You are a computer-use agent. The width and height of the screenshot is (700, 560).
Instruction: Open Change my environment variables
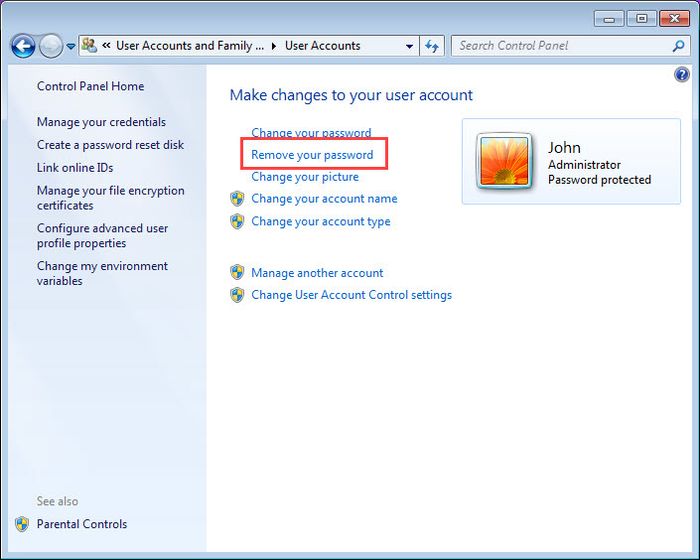pyautogui.click(x=102, y=273)
